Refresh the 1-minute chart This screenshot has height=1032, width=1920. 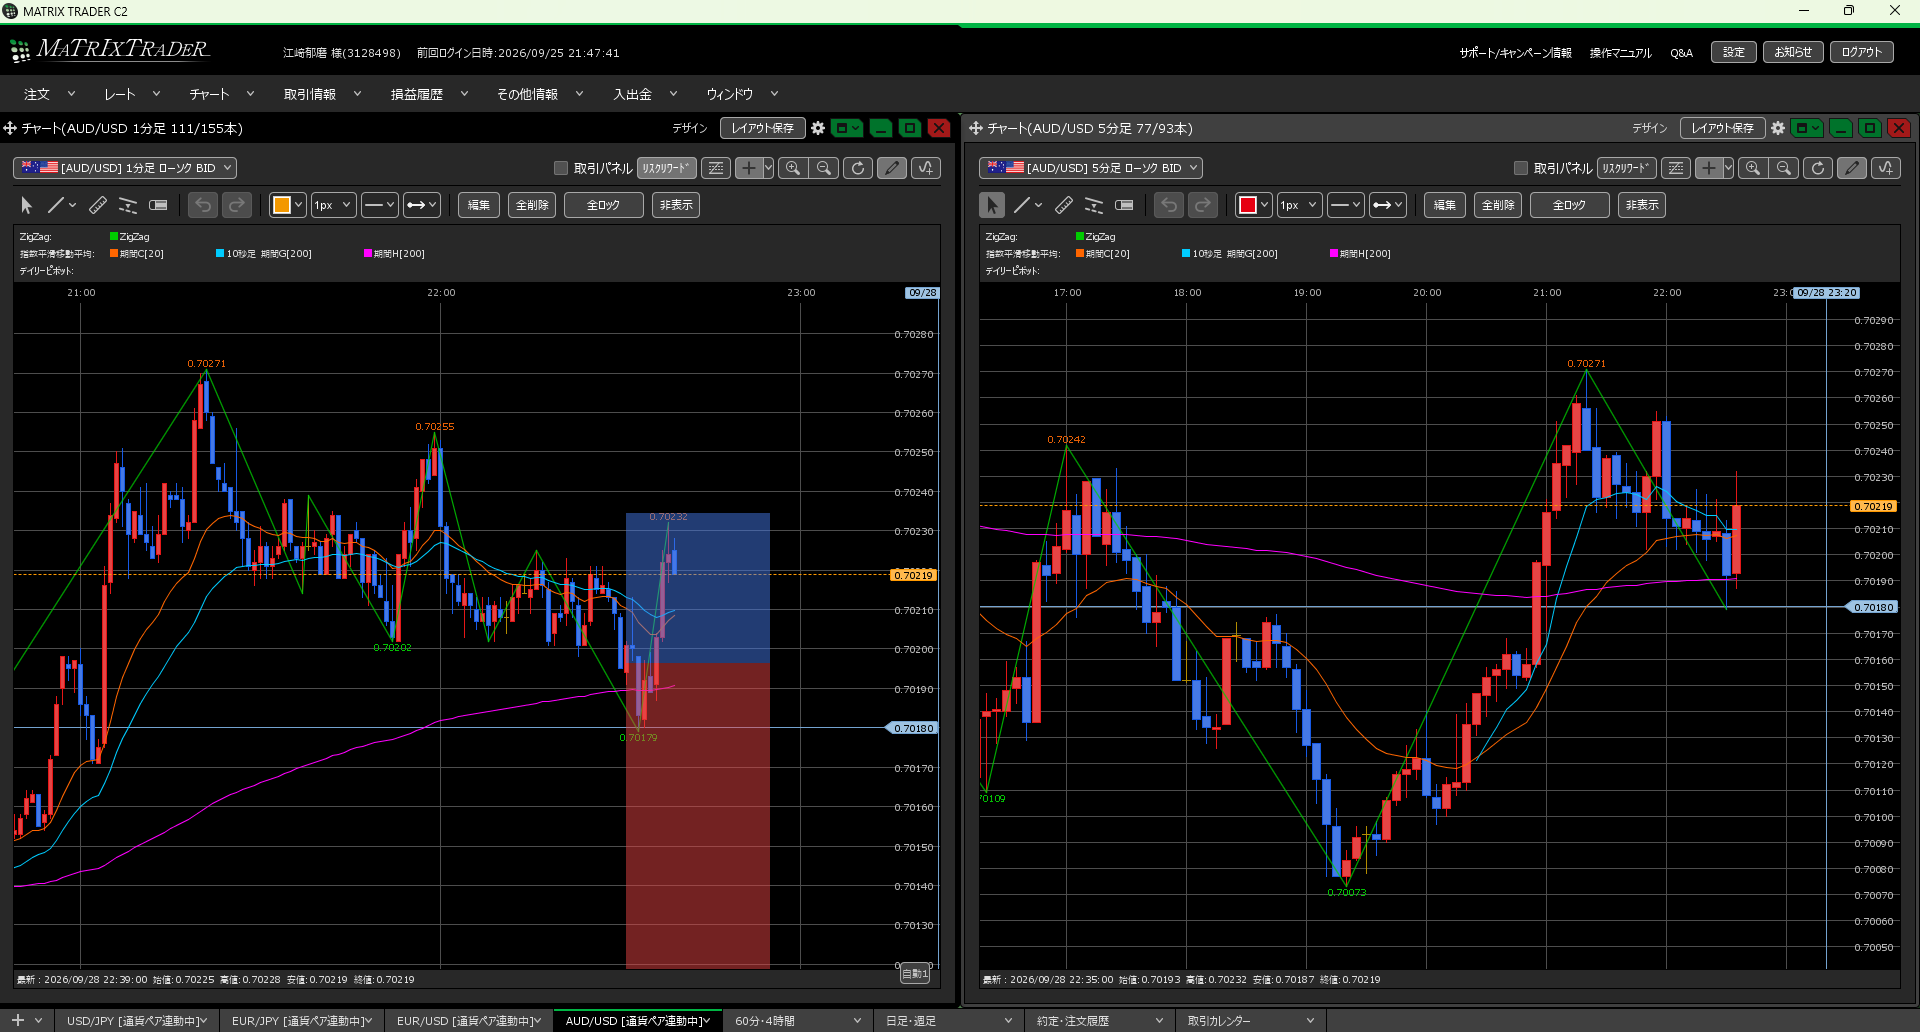(858, 168)
